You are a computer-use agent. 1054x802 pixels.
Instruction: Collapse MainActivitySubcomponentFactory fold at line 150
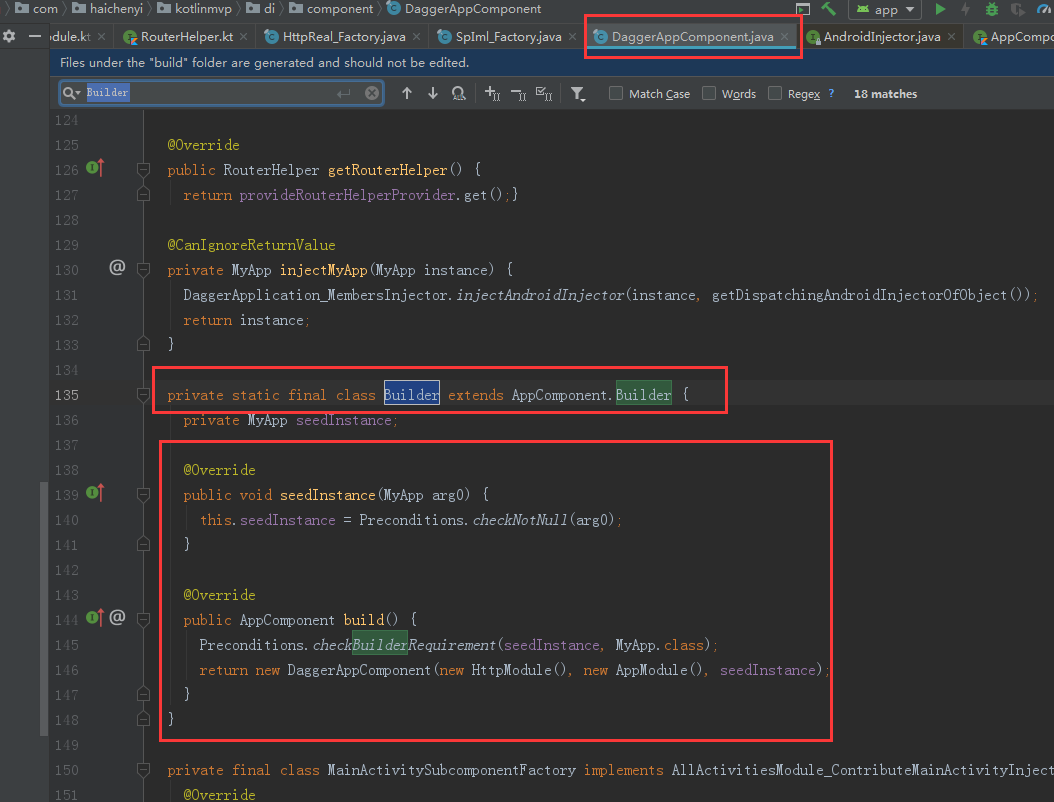coord(143,770)
